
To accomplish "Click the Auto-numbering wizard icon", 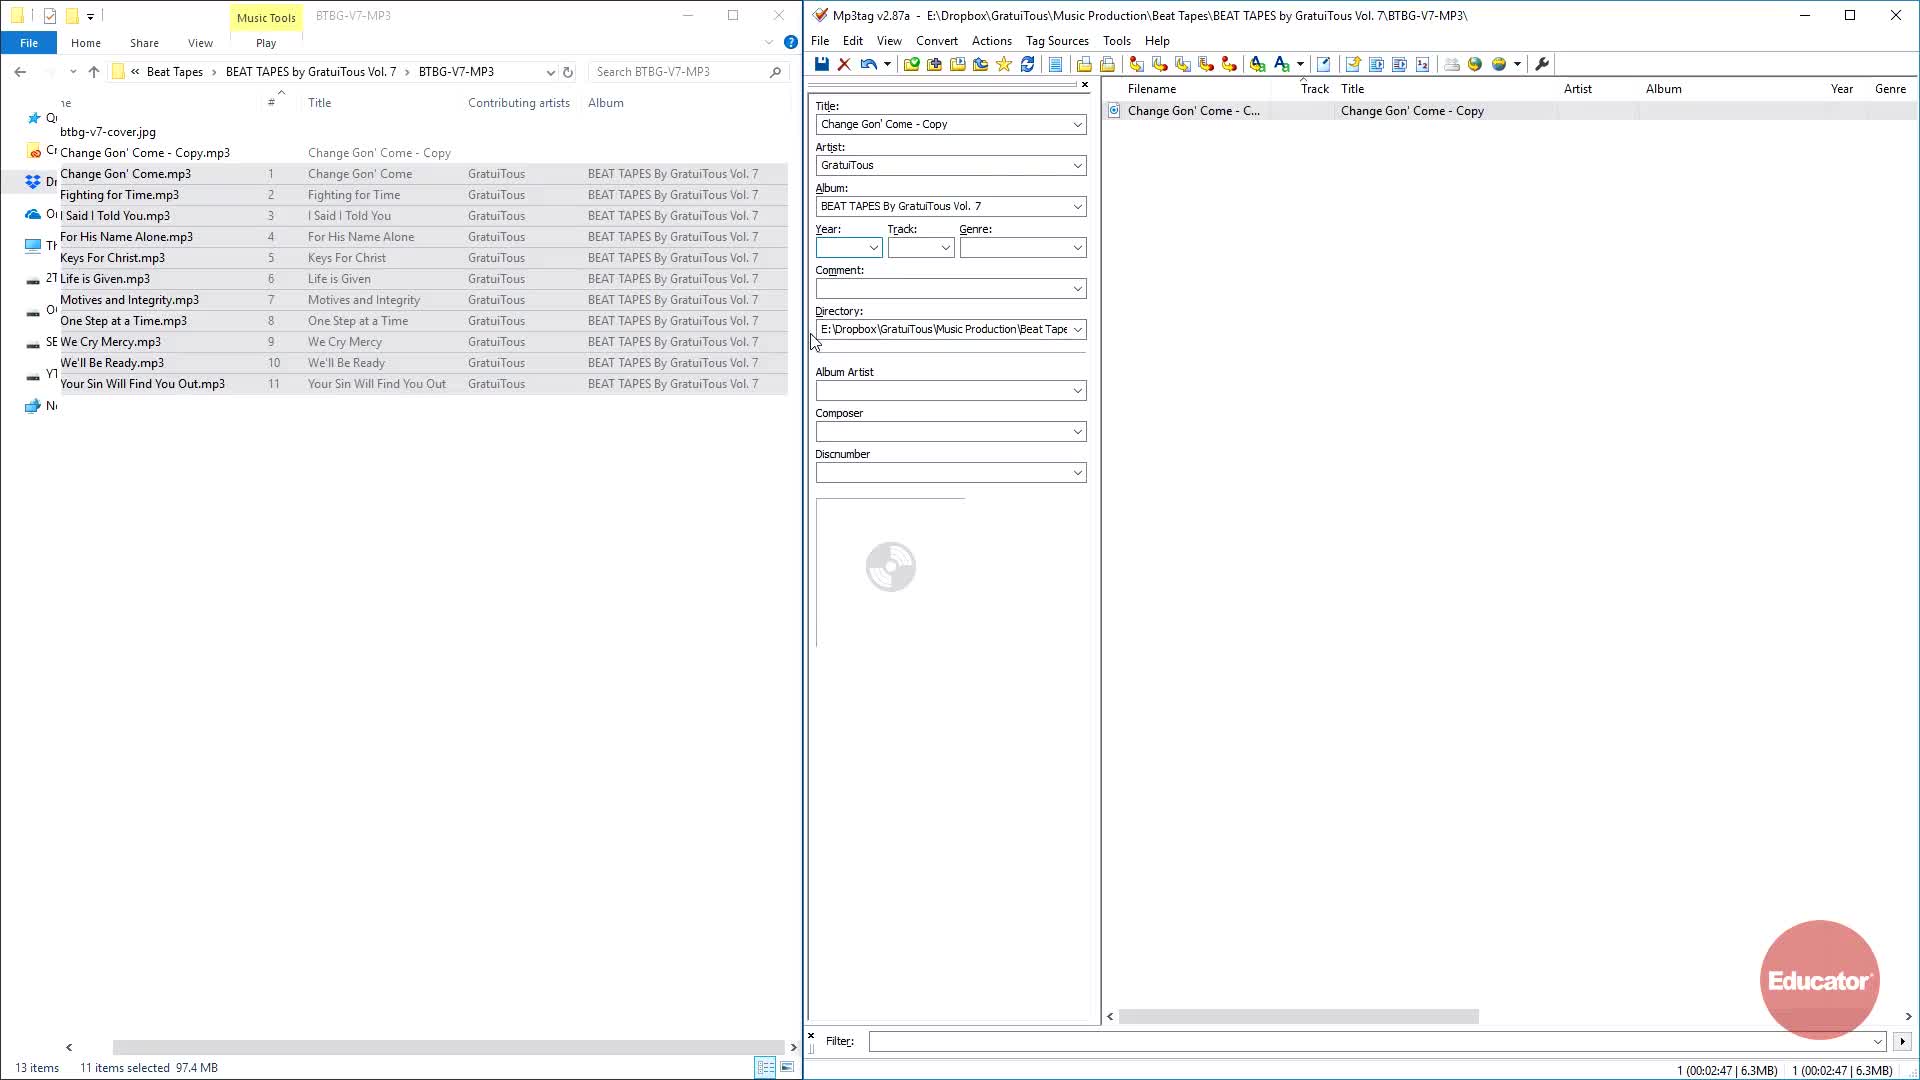I will [1423, 64].
